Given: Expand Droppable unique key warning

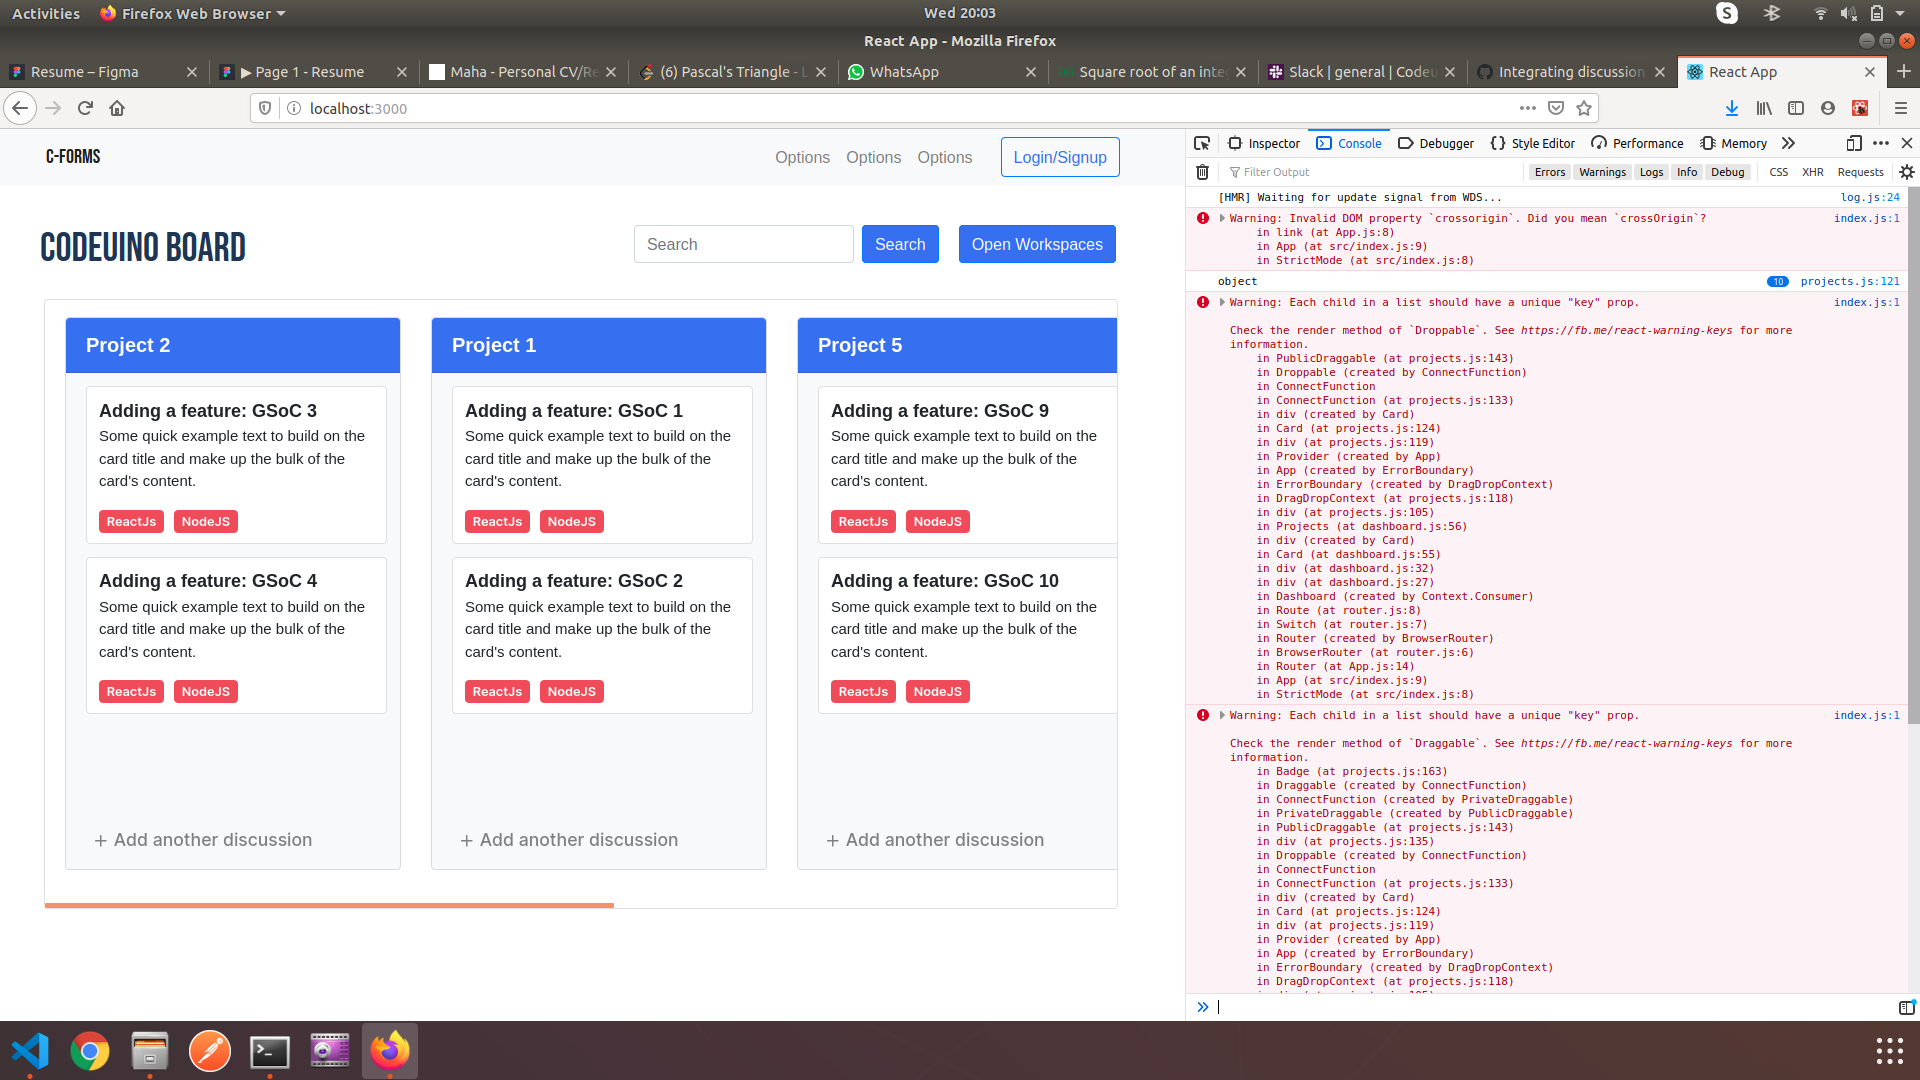Looking at the screenshot, I should (1222, 302).
